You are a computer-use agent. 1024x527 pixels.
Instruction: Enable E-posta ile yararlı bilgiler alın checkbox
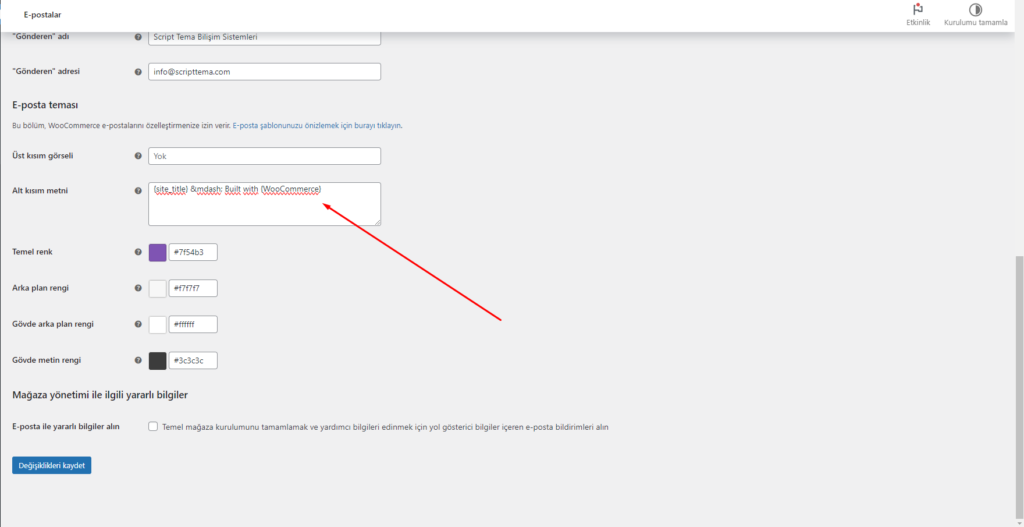153,426
